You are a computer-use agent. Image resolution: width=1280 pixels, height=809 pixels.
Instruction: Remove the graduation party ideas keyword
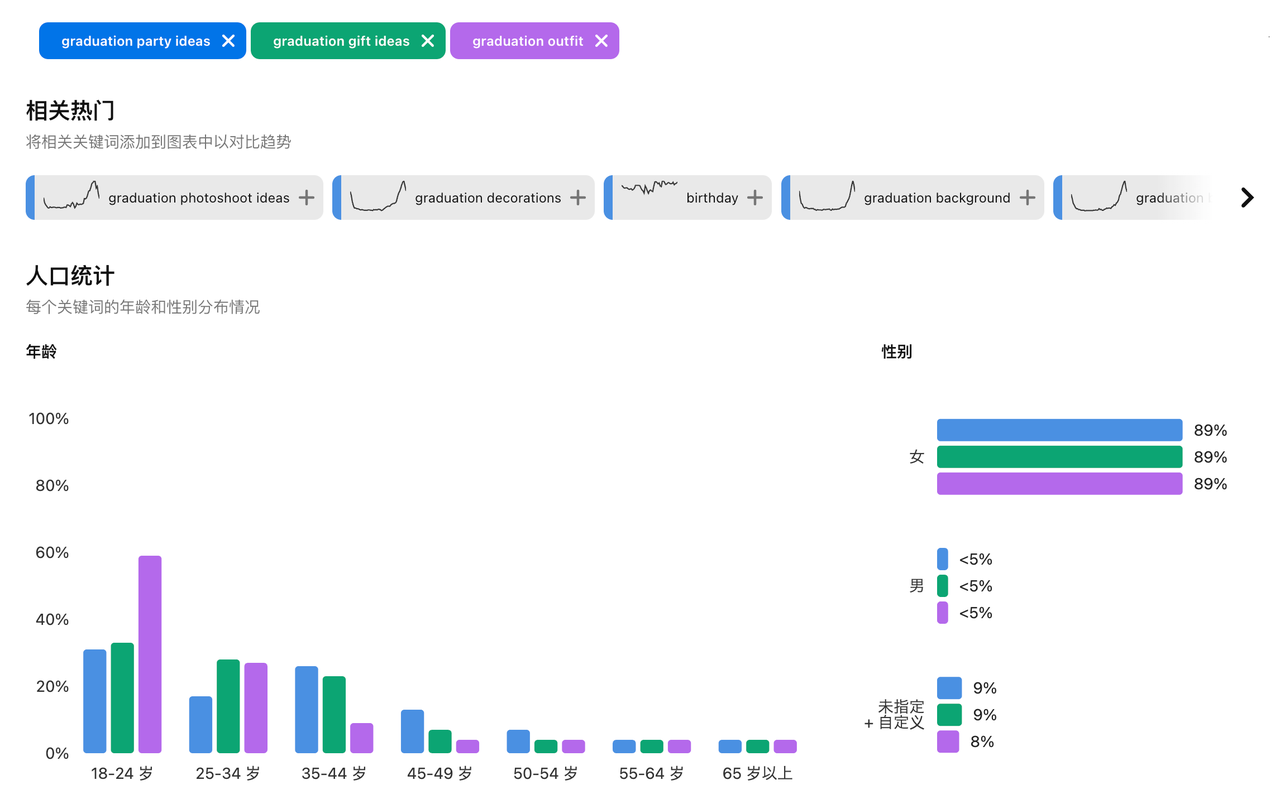[229, 40]
